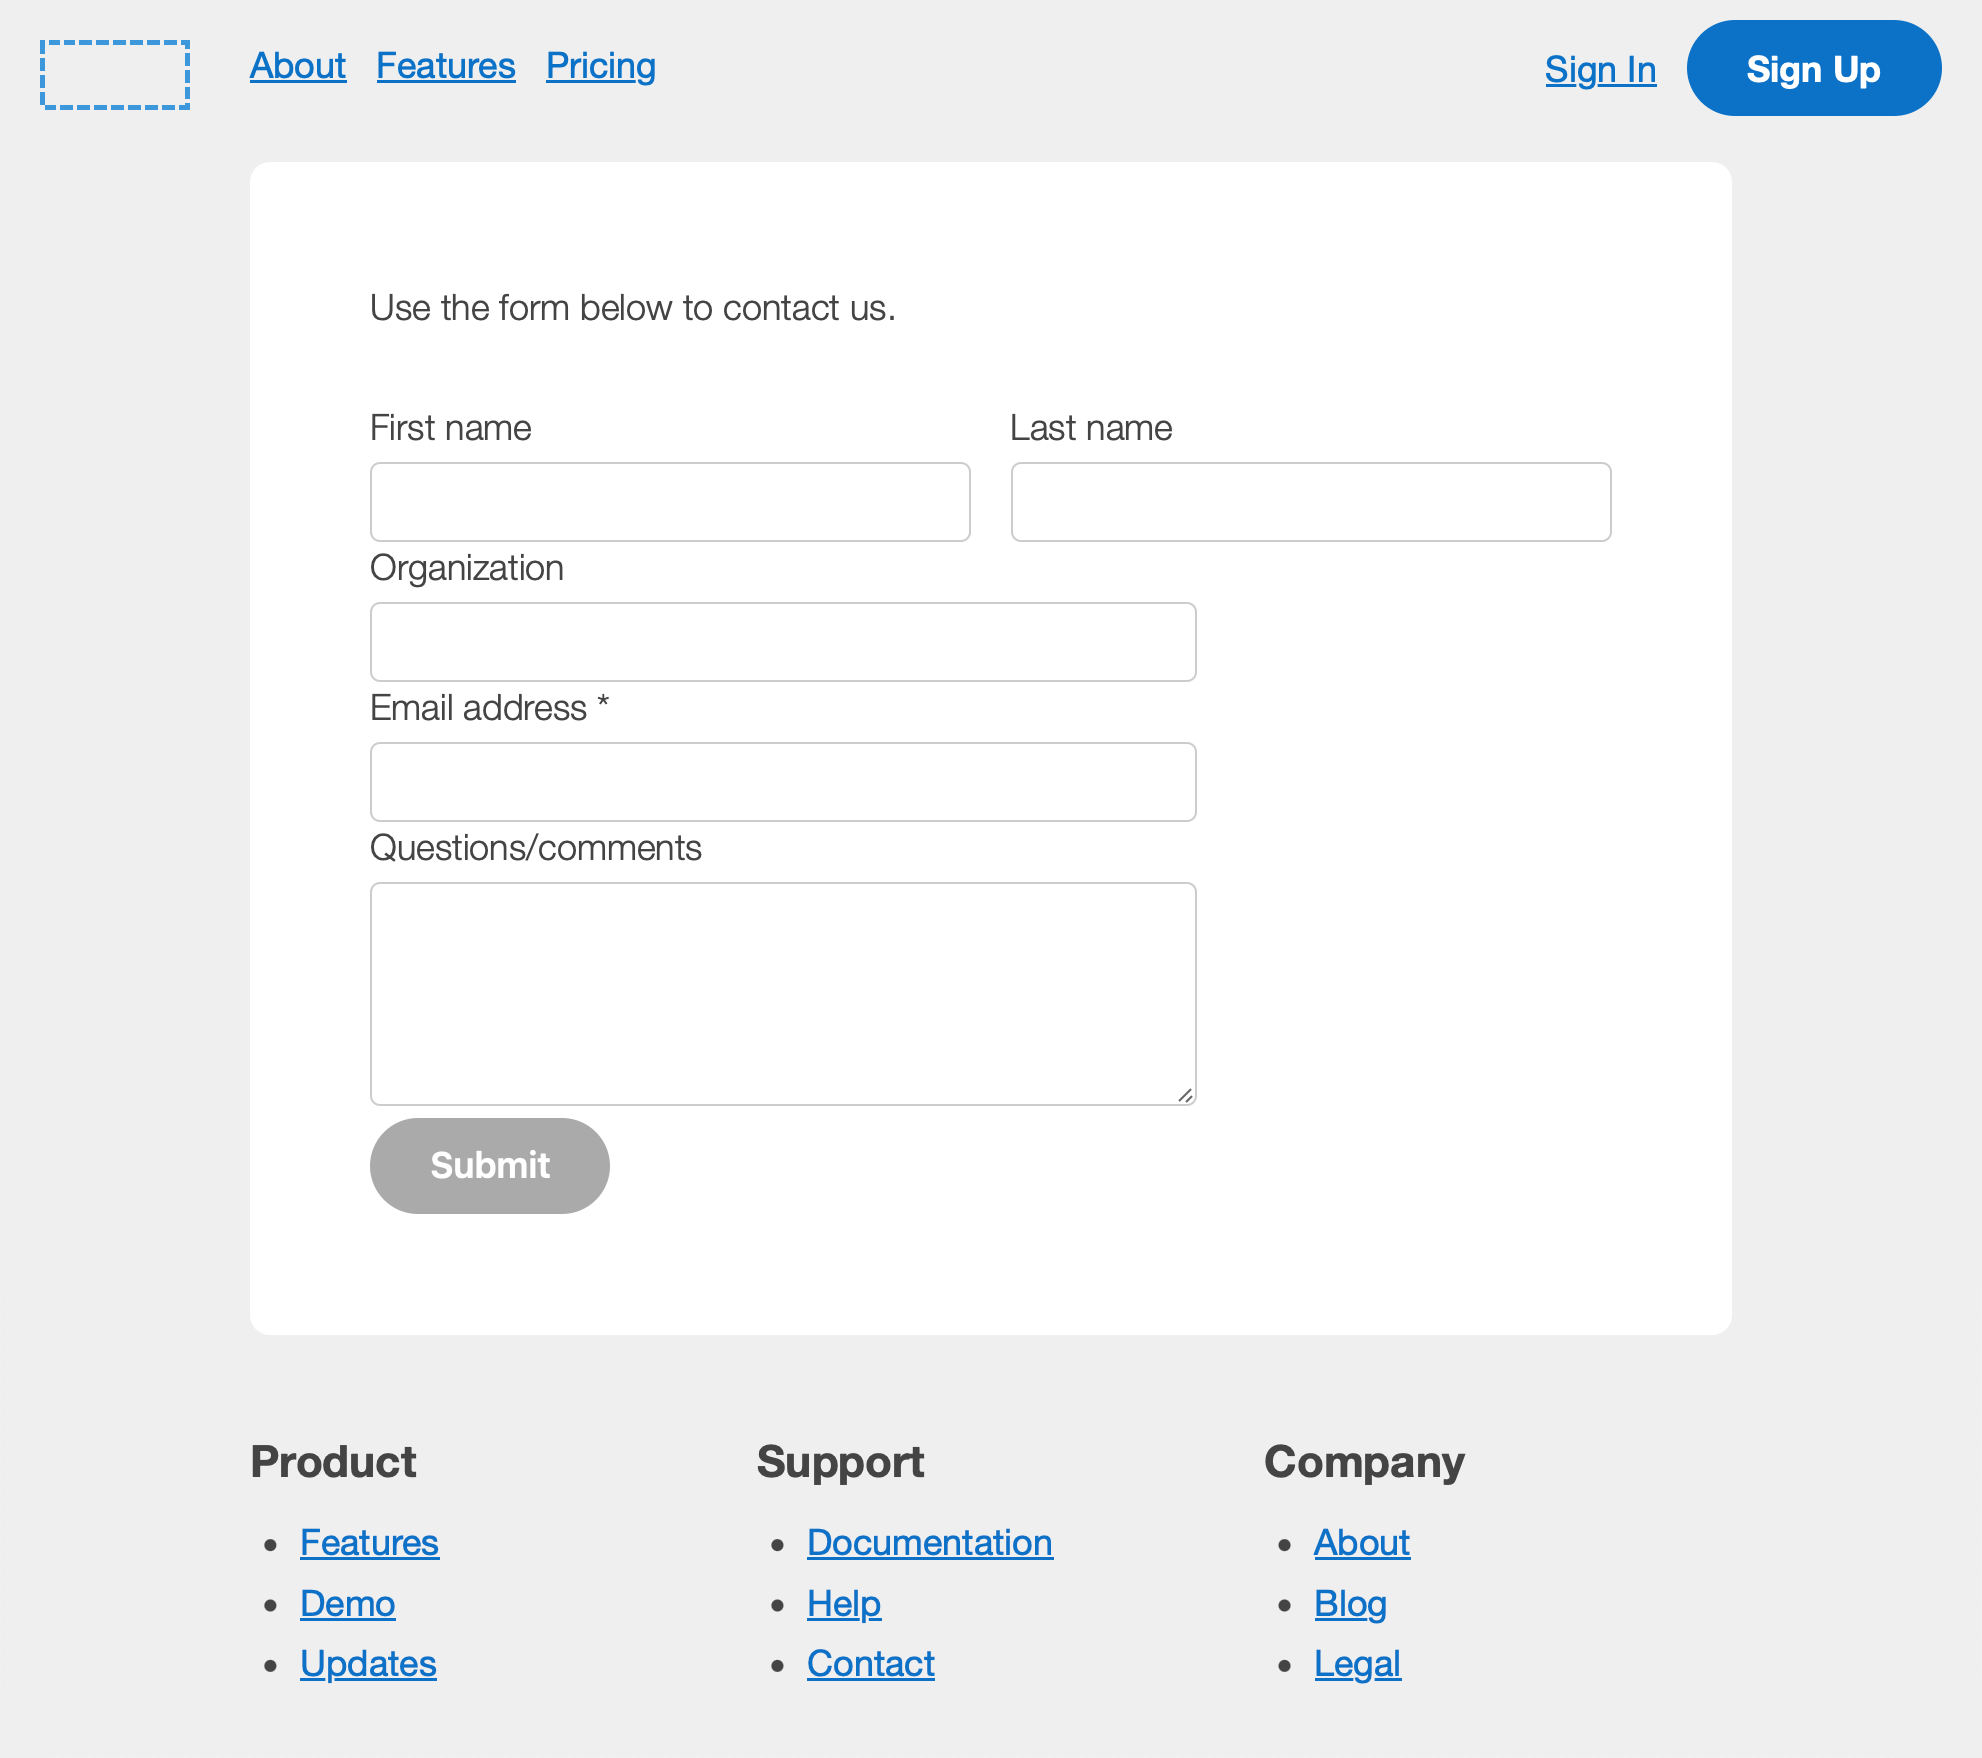This screenshot has height=1758, width=1982.
Task: Open the Features page from top navigation
Action: [x=445, y=65]
